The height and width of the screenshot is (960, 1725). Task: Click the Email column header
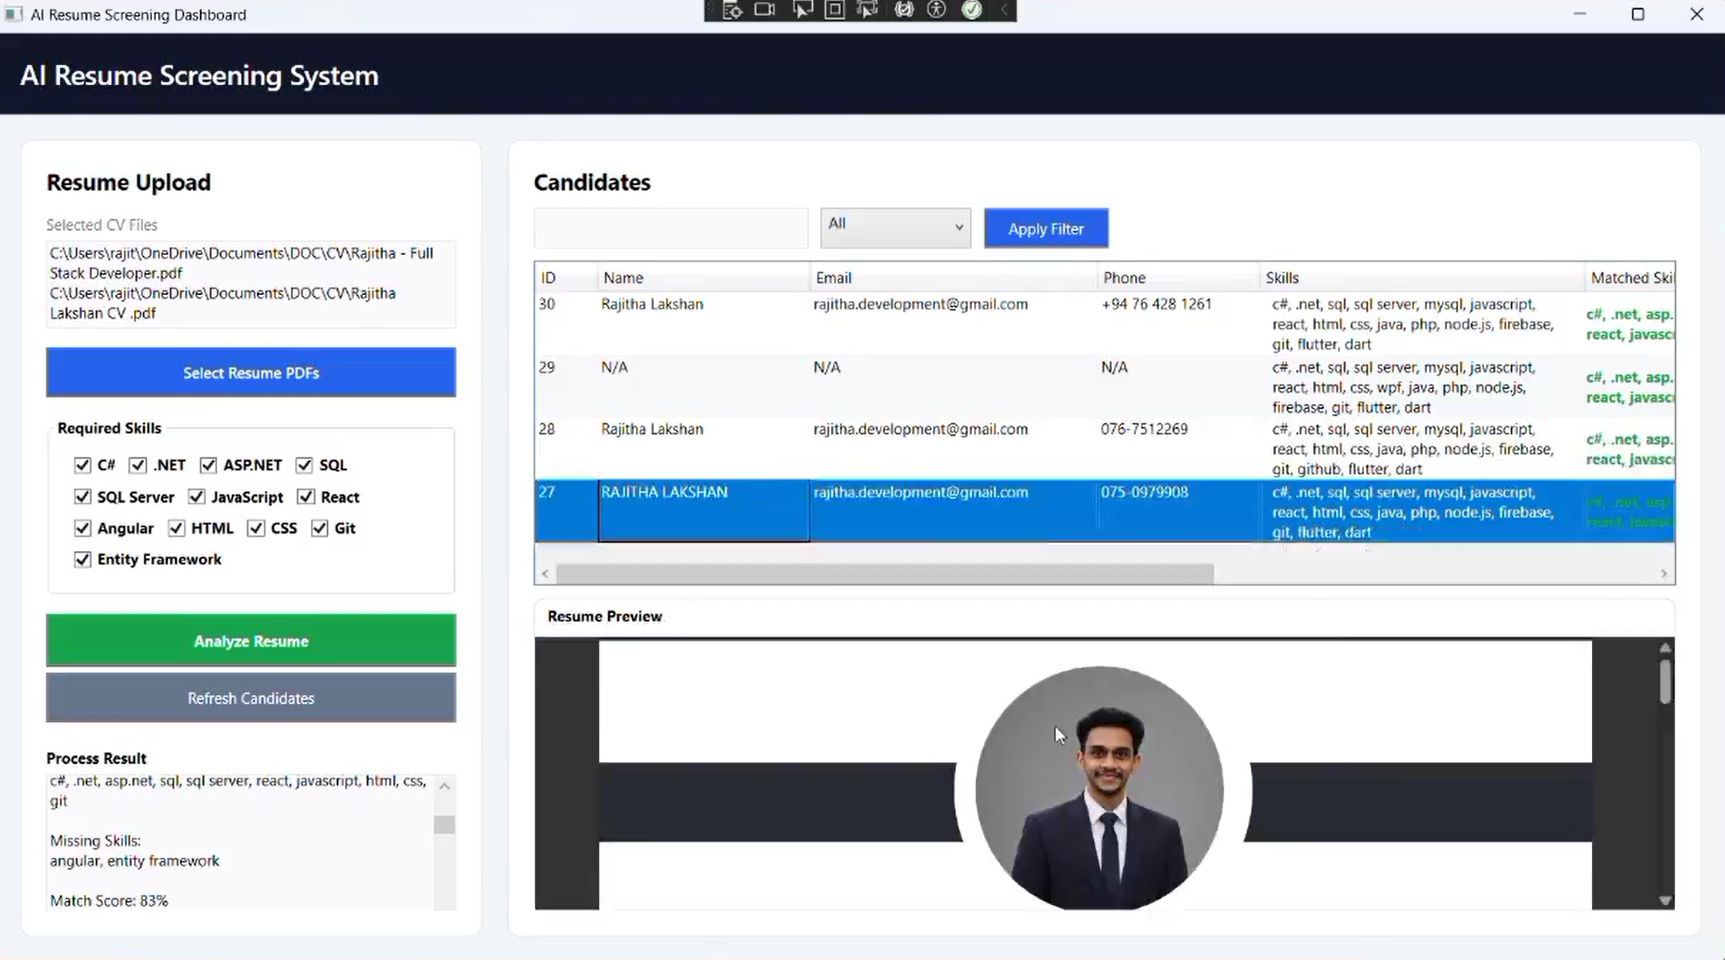pos(833,278)
